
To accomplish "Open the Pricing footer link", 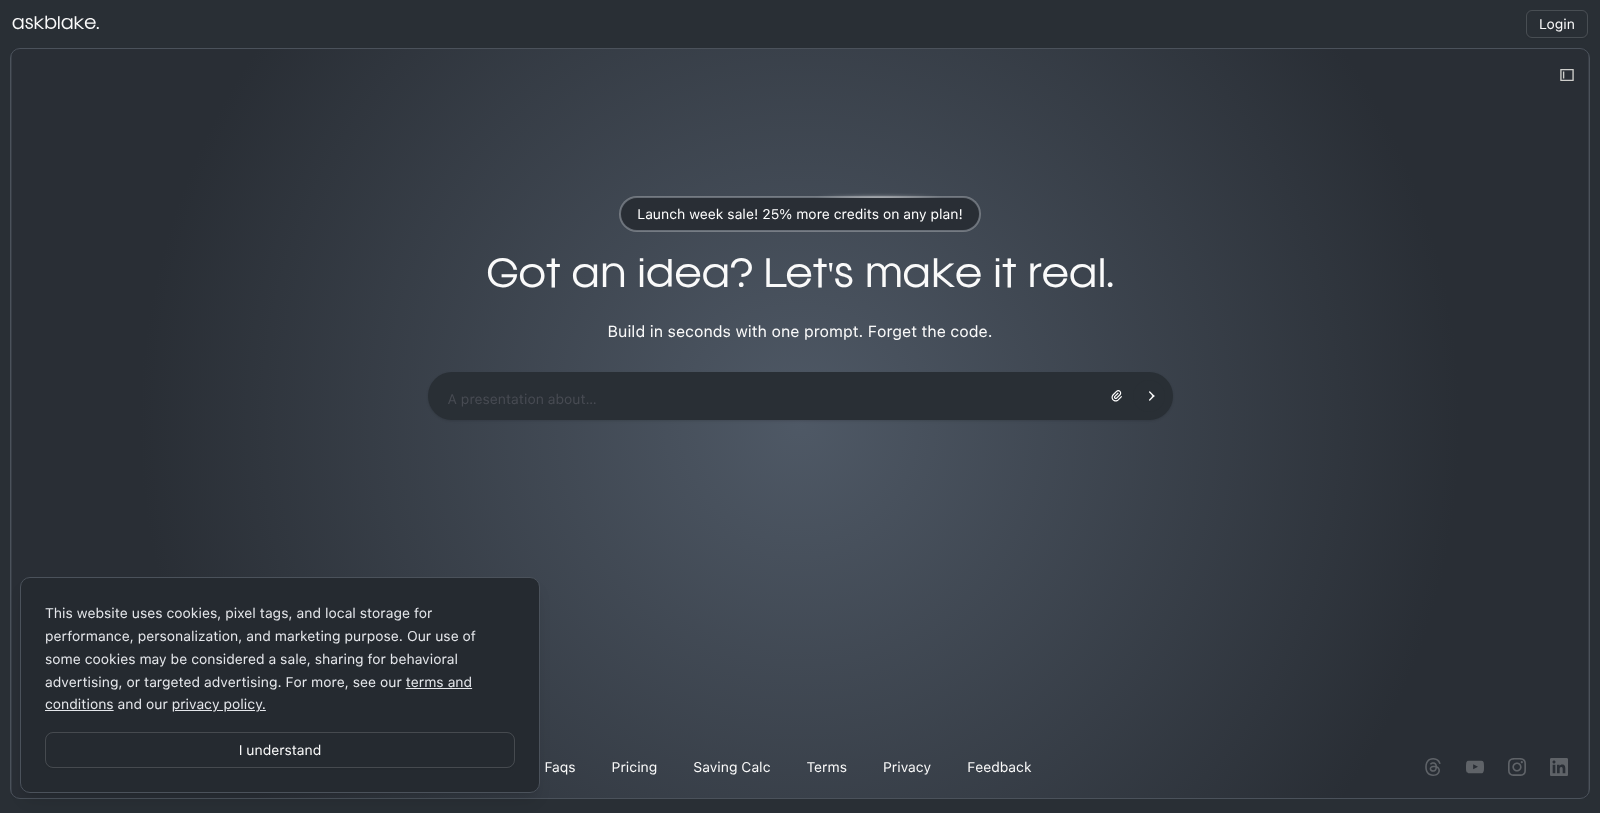I will (x=634, y=767).
